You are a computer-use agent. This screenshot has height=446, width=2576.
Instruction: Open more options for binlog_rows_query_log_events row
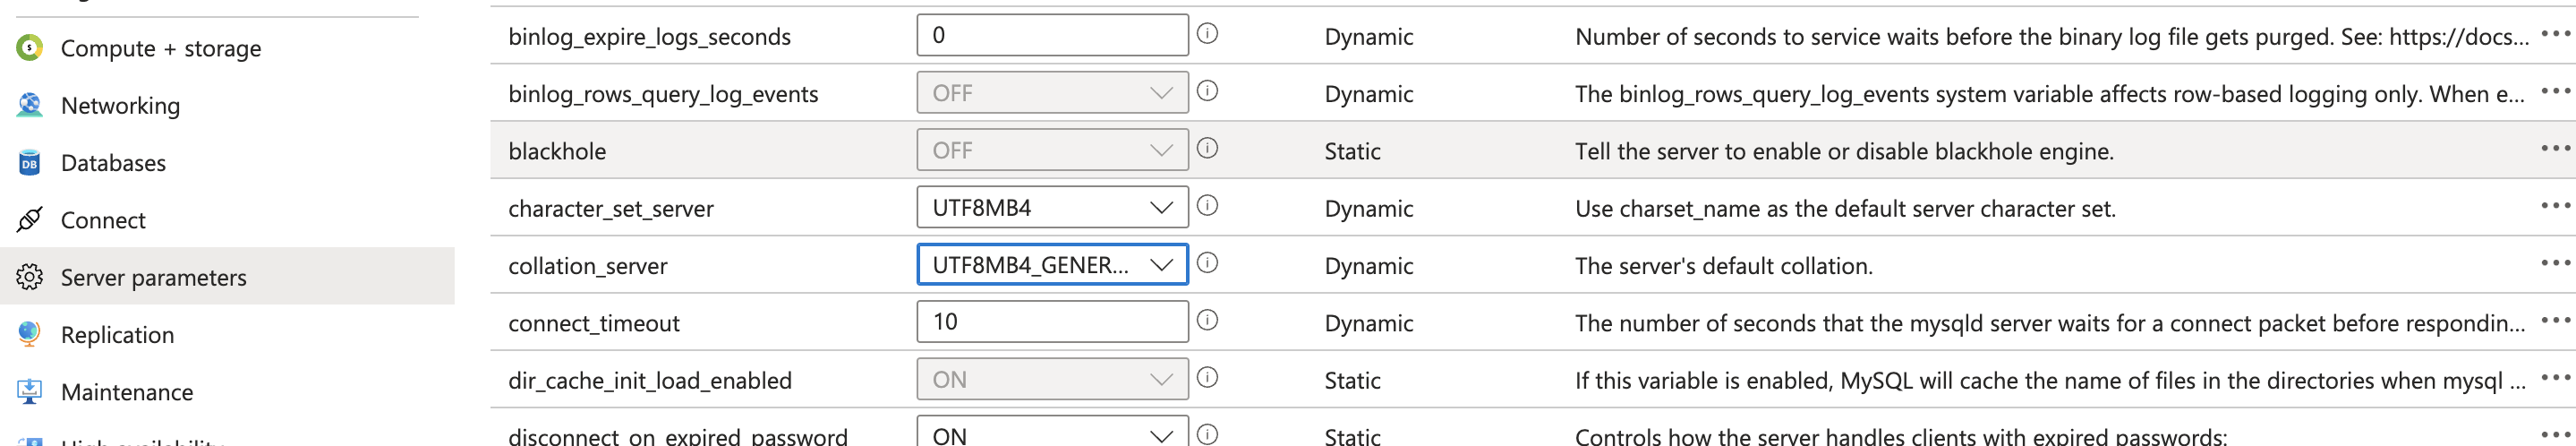(2555, 91)
